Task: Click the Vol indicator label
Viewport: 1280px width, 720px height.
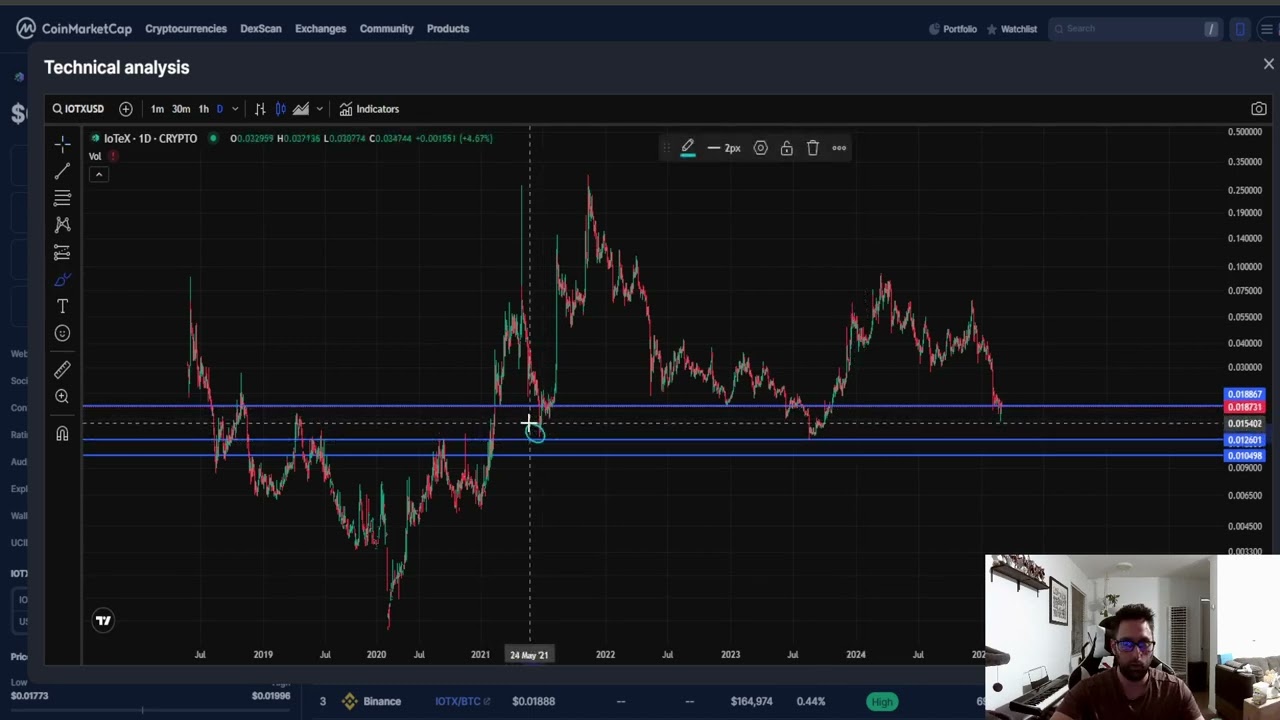Action: click(95, 156)
